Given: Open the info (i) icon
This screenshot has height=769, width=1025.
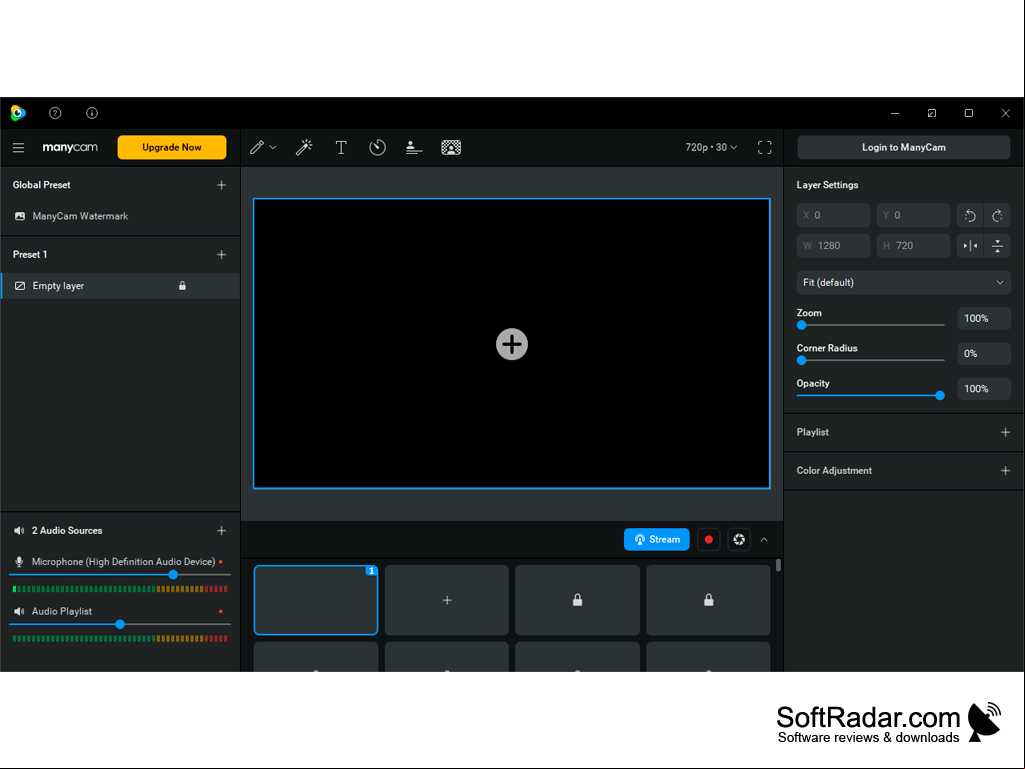Looking at the screenshot, I should point(92,113).
